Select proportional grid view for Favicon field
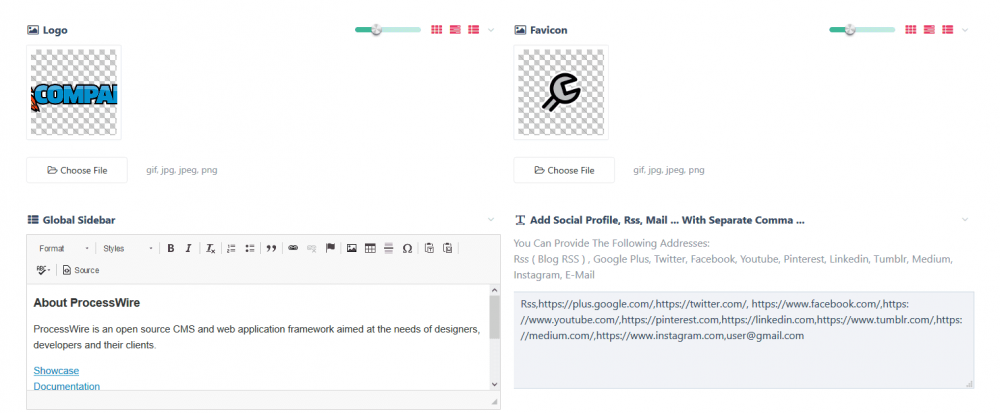The image size is (1000, 413). 929,29
